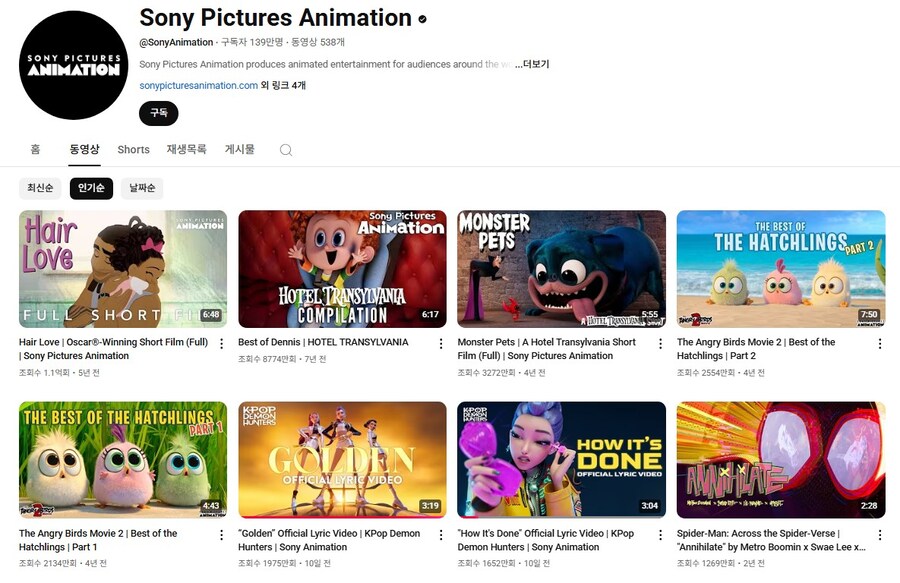Select the 인기순 sort chip
This screenshot has width=900, height=583.
pos(91,188)
